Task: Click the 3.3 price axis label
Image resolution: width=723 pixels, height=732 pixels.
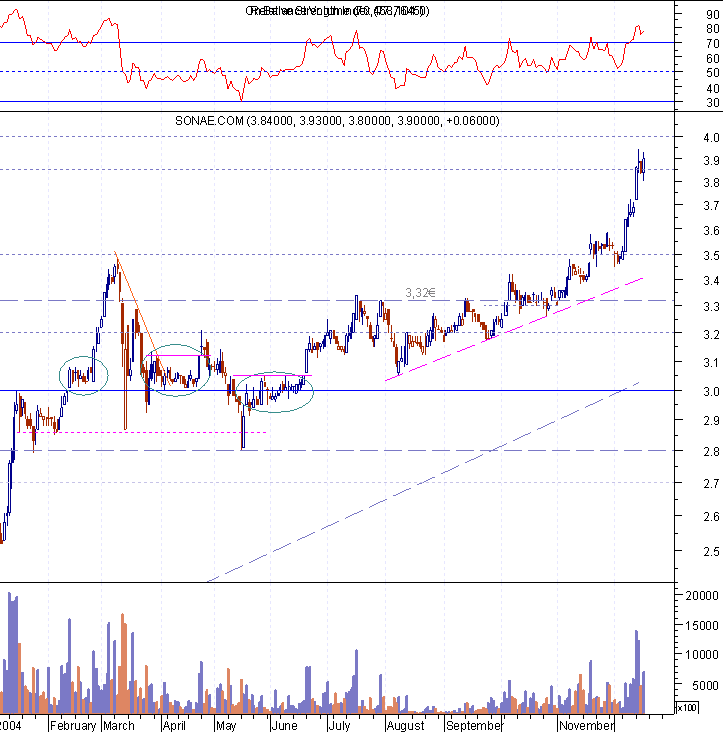Action: click(711, 307)
